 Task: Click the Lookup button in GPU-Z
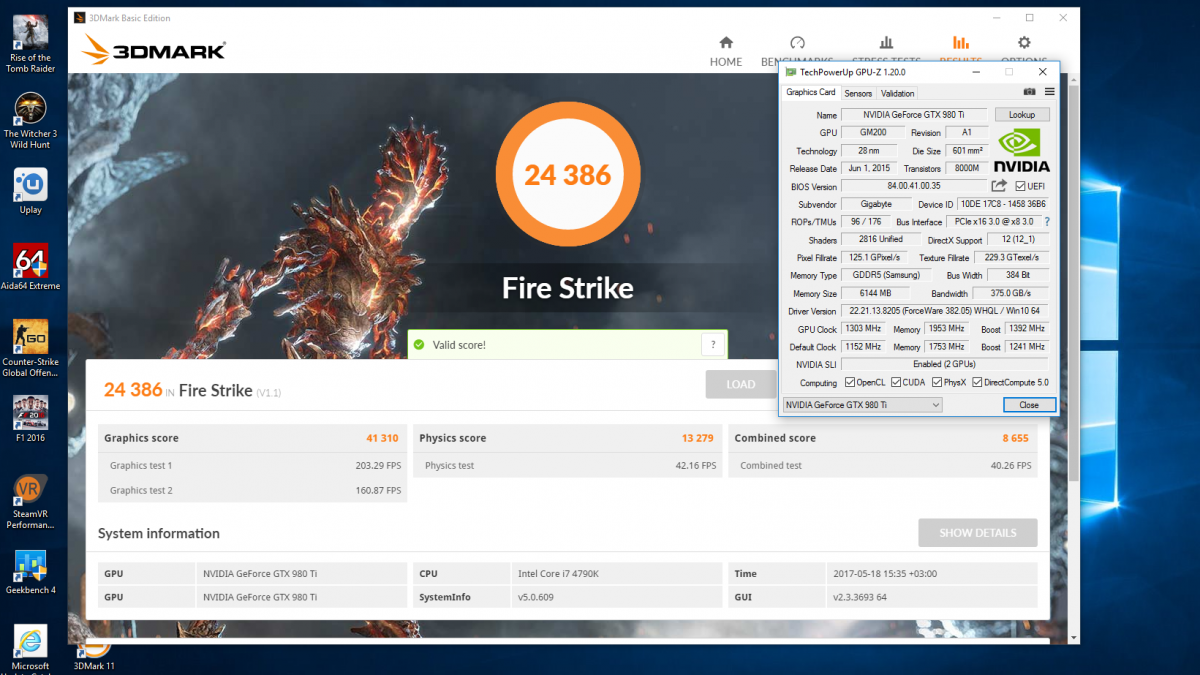pyautogui.click(x=1022, y=115)
